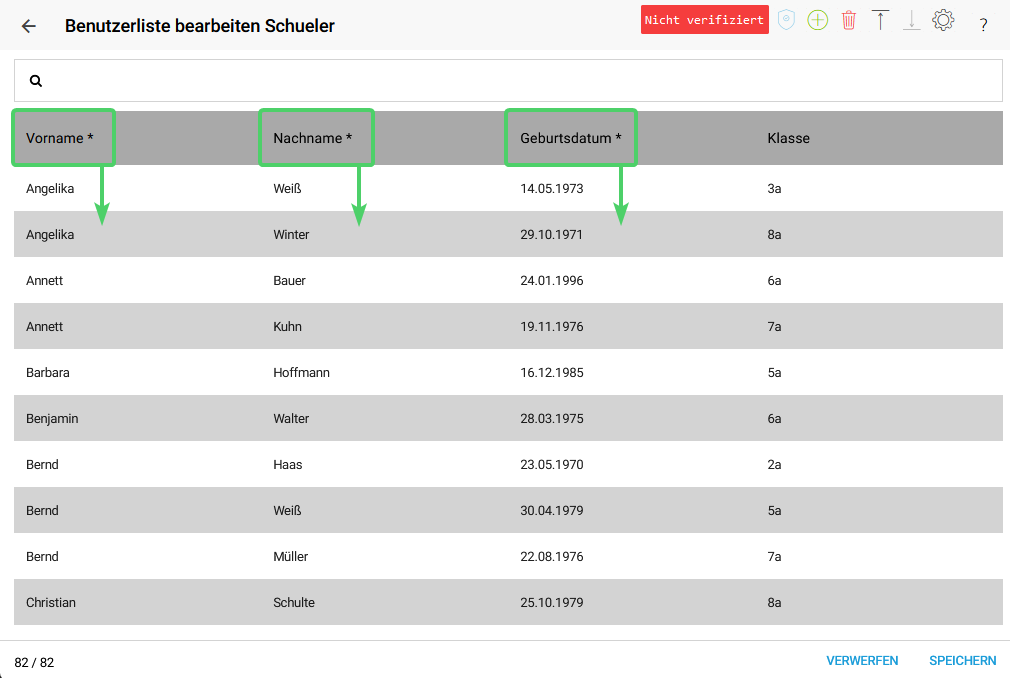Sort by Vorname column header
Image resolution: width=1010 pixels, height=678 pixels.
coord(60,138)
